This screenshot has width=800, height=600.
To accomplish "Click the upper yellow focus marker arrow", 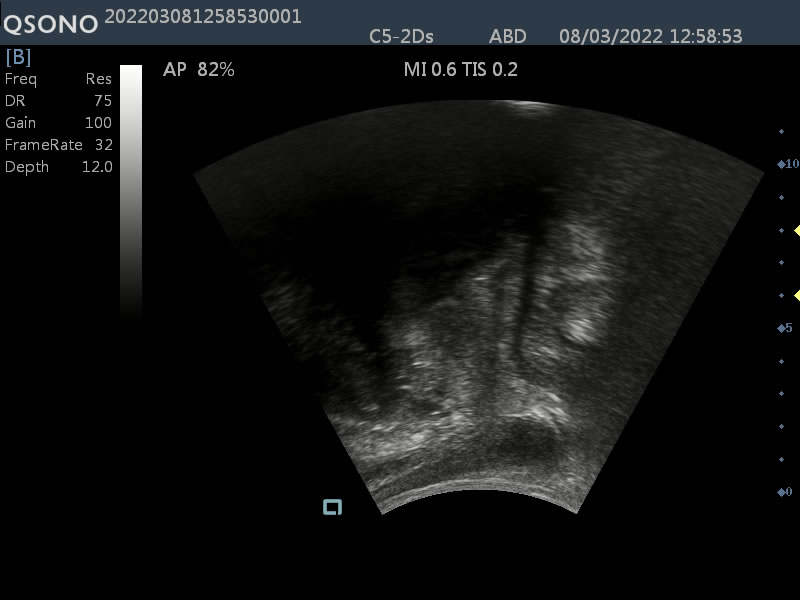I will 797,231.
